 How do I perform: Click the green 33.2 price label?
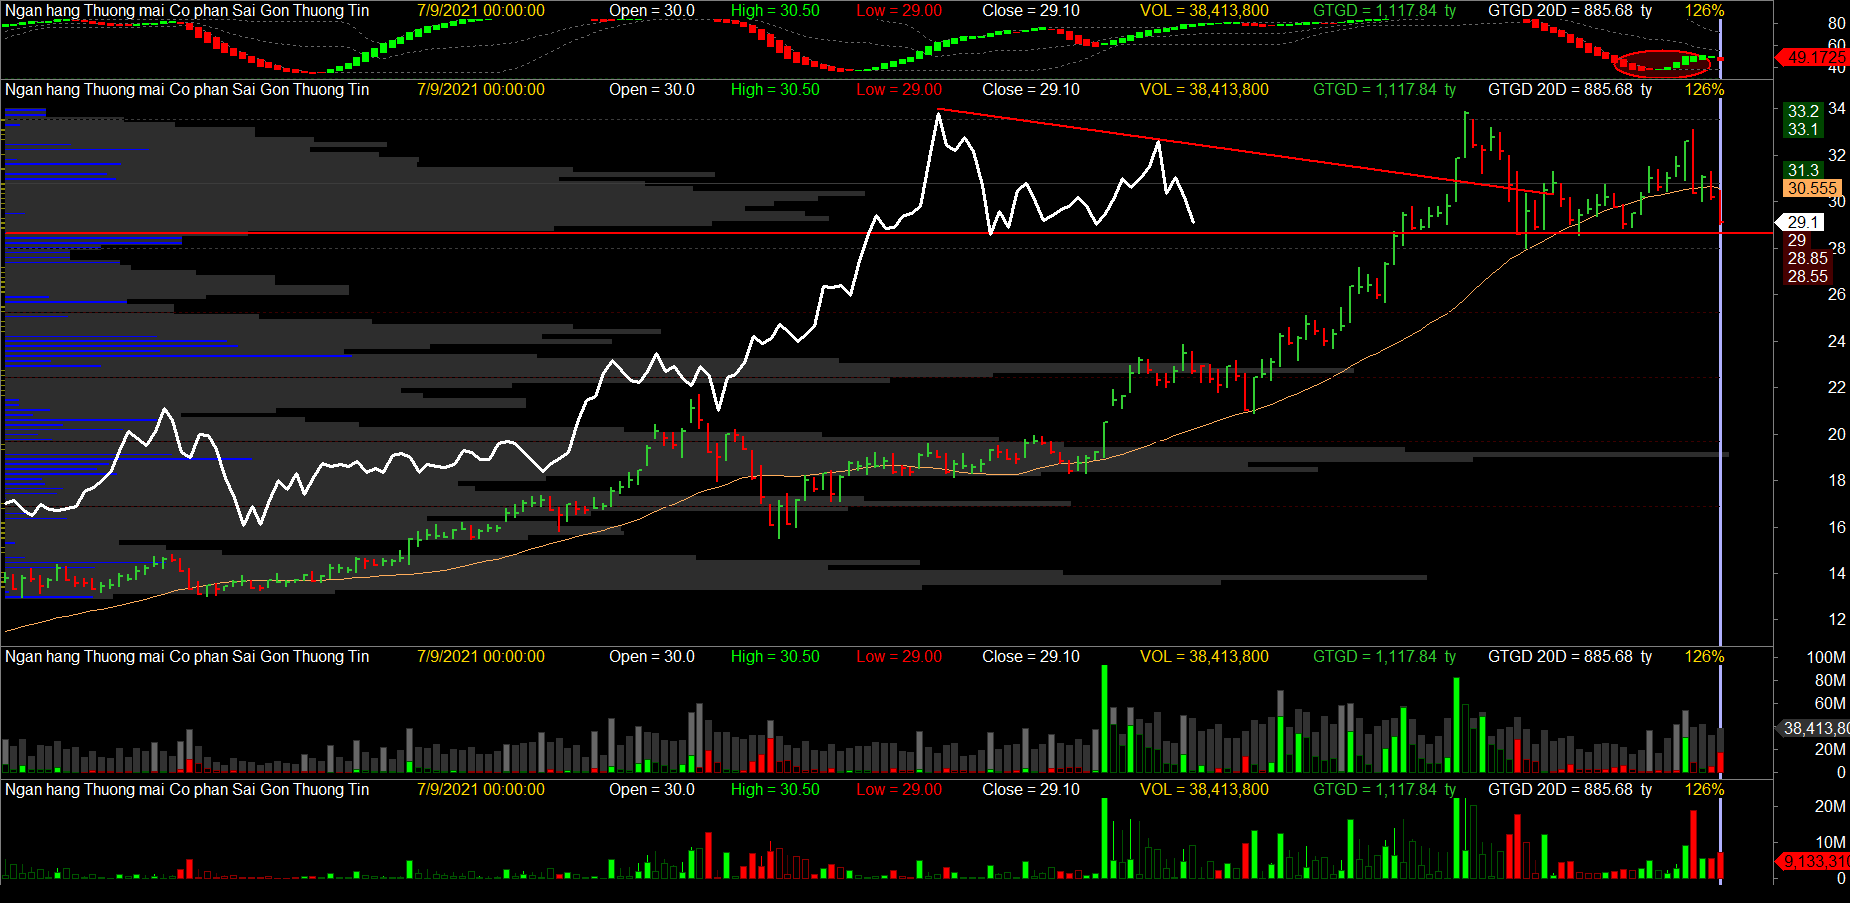coord(1803,111)
